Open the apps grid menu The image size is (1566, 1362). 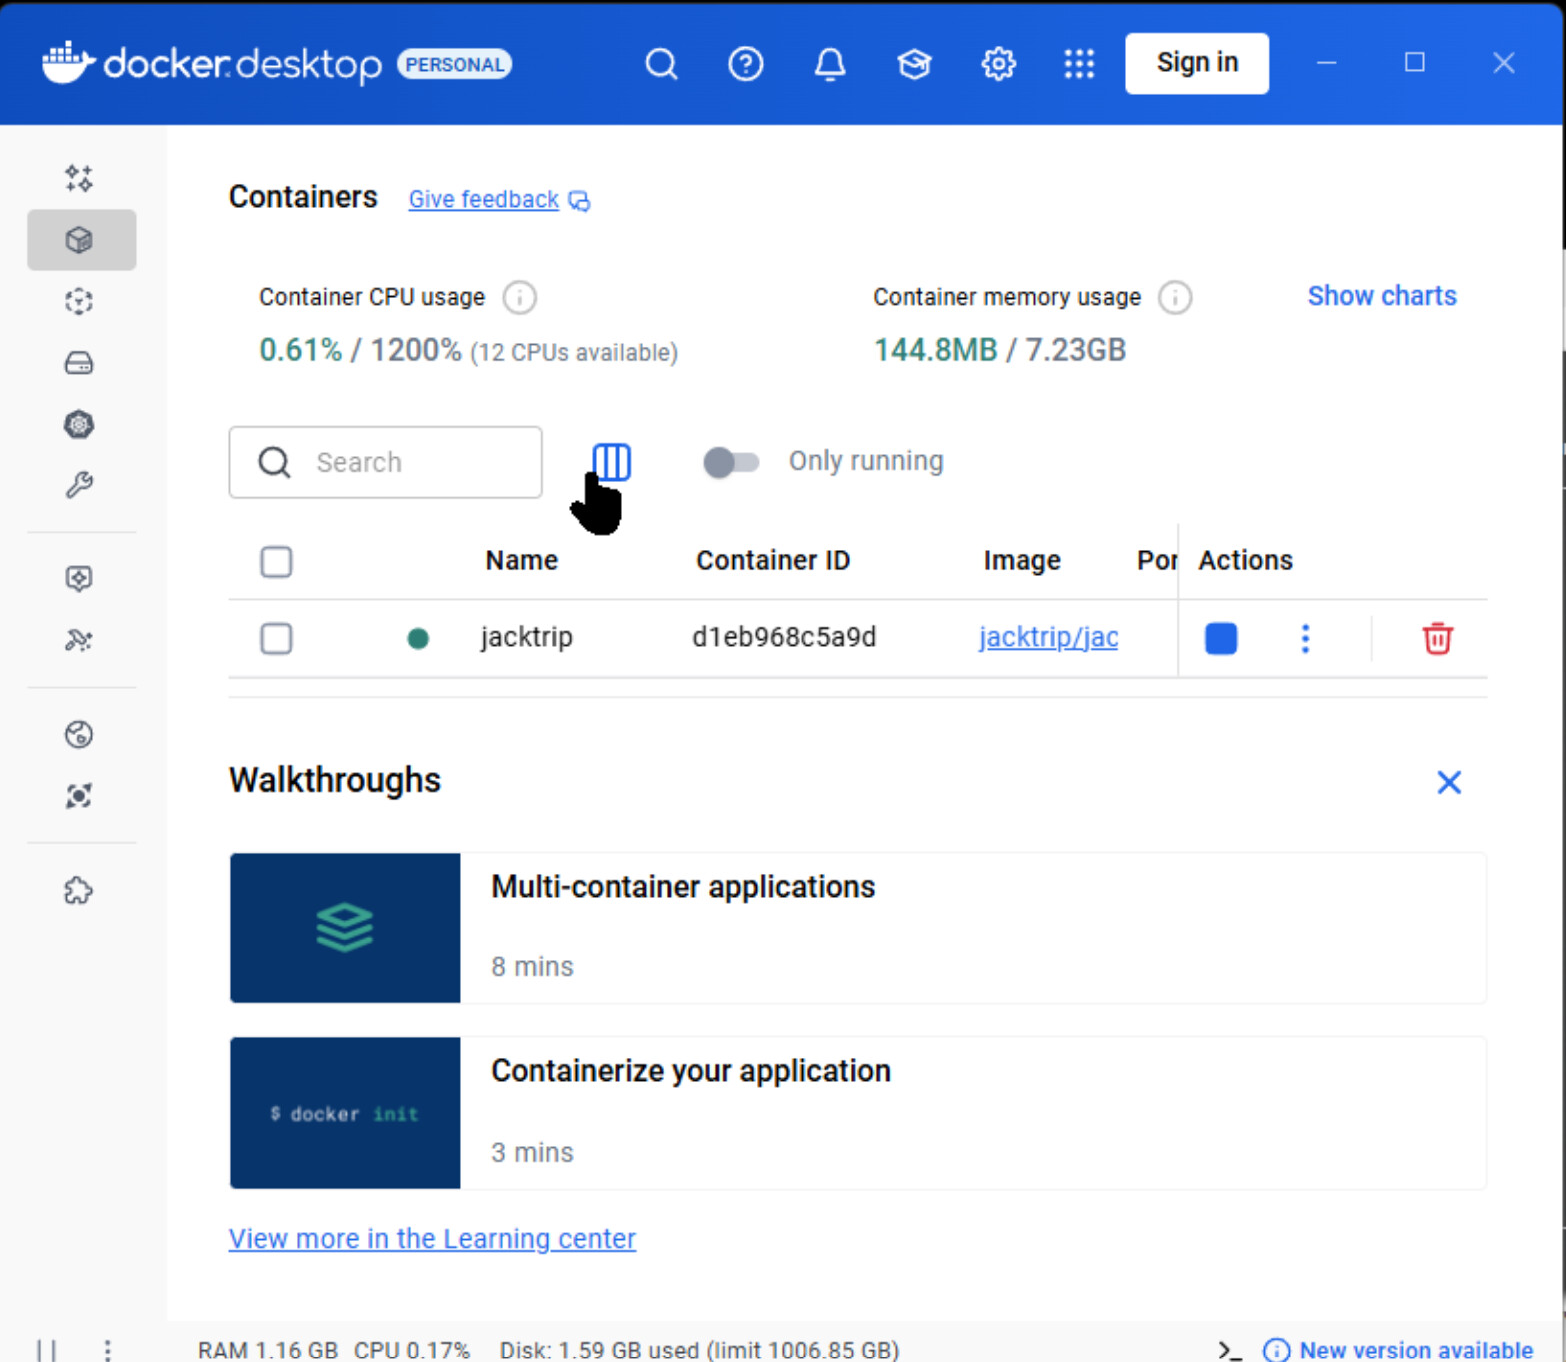coord(1079,64)
